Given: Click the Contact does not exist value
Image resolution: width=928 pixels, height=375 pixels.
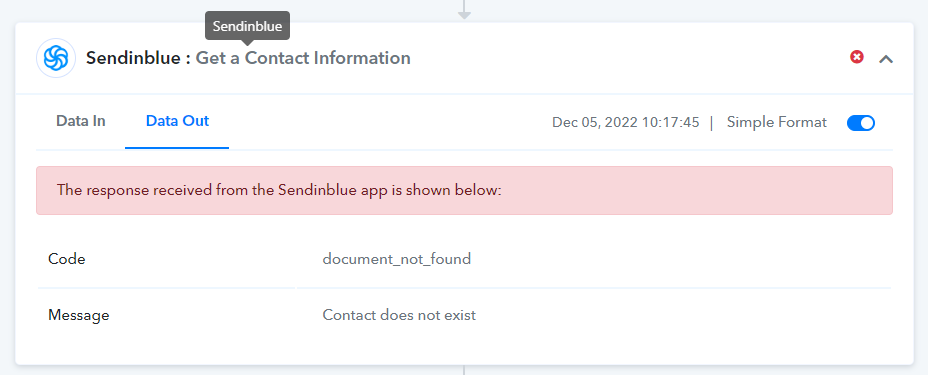Looking at the screenshot, I should (399, 315).
